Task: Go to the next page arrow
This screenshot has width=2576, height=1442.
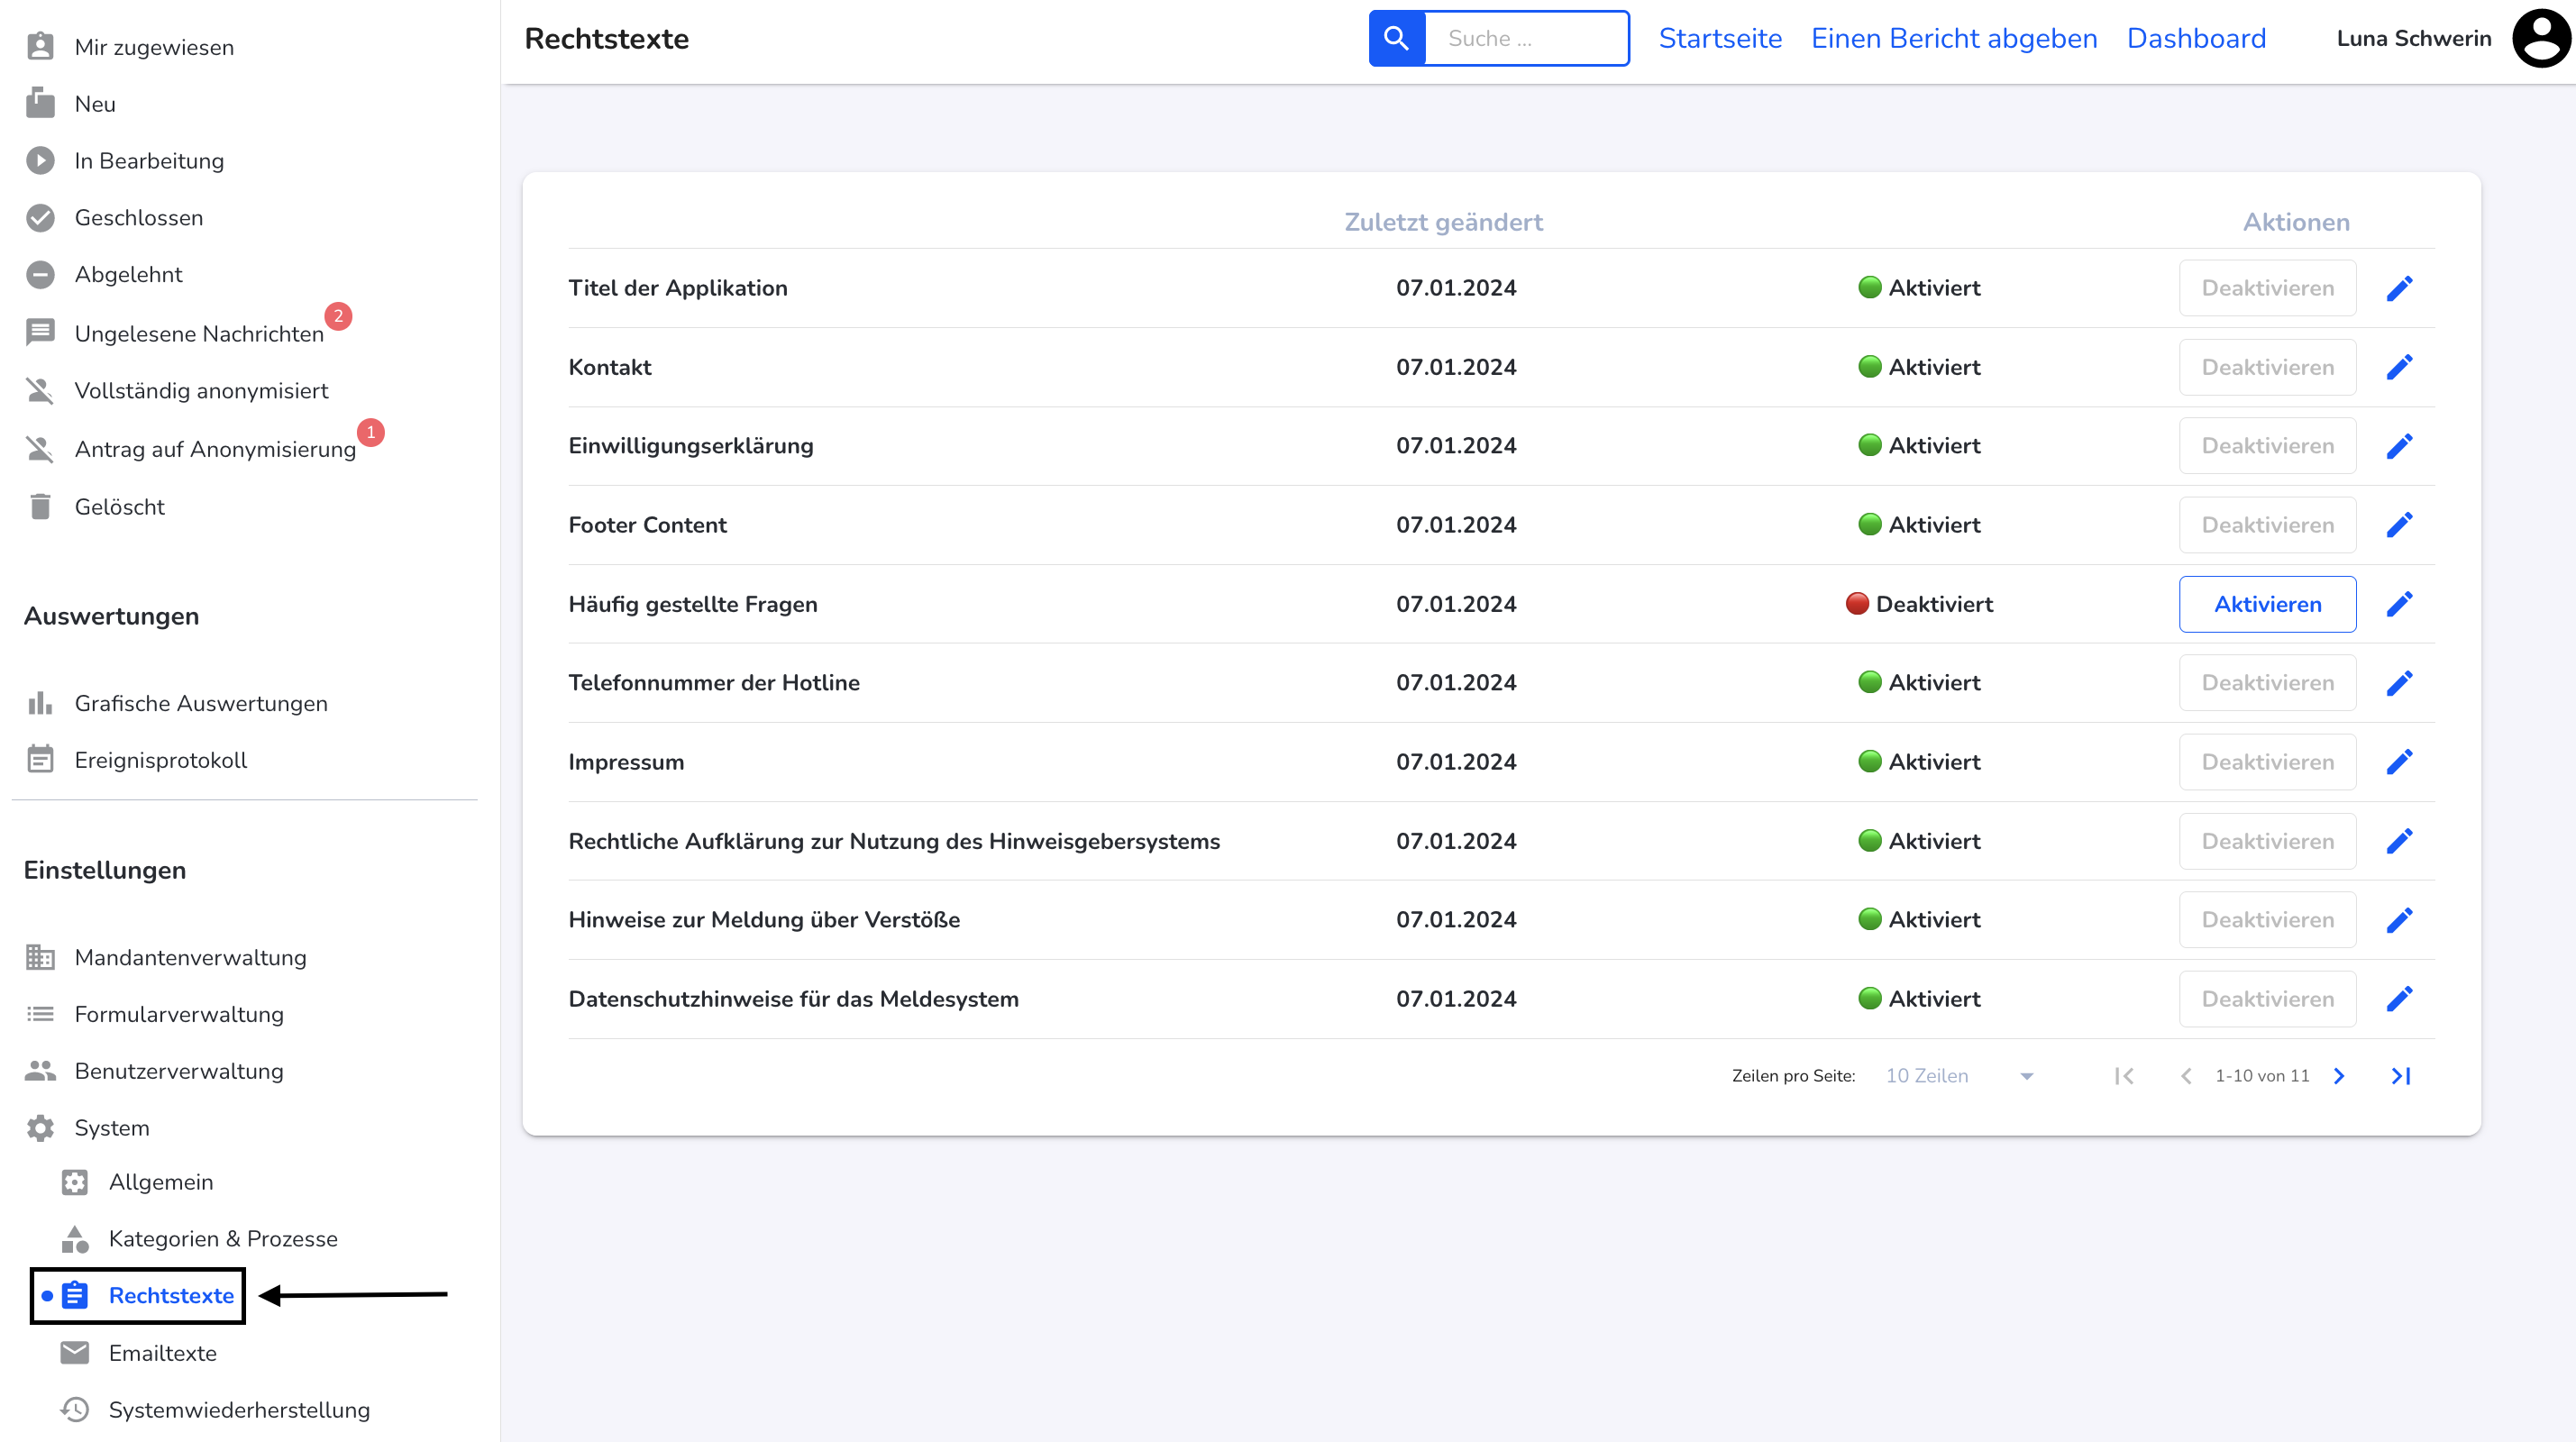Action: (2339, 1076)
